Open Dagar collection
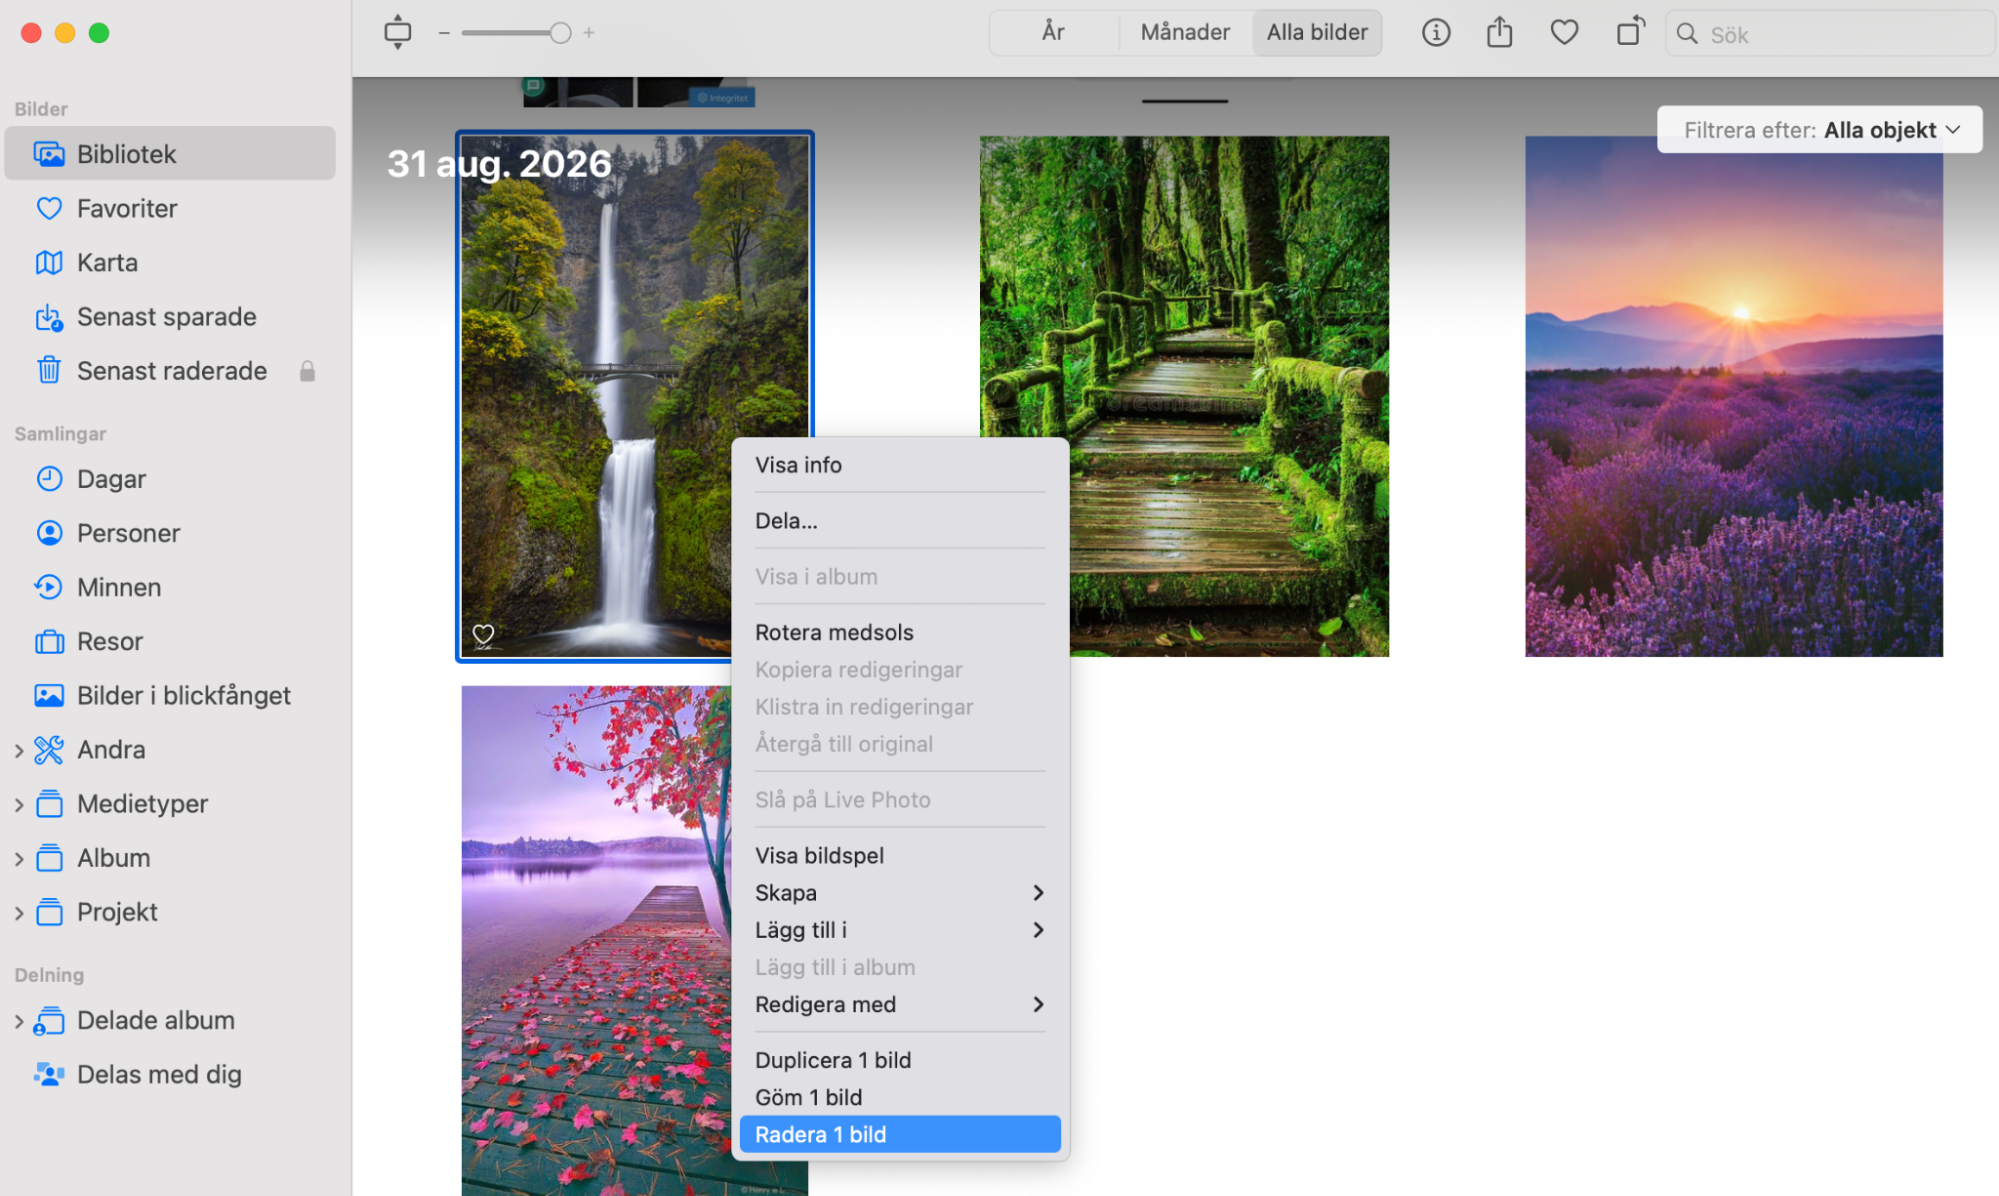This screenshot has height=1196, width=1999. tap(170, 478)
